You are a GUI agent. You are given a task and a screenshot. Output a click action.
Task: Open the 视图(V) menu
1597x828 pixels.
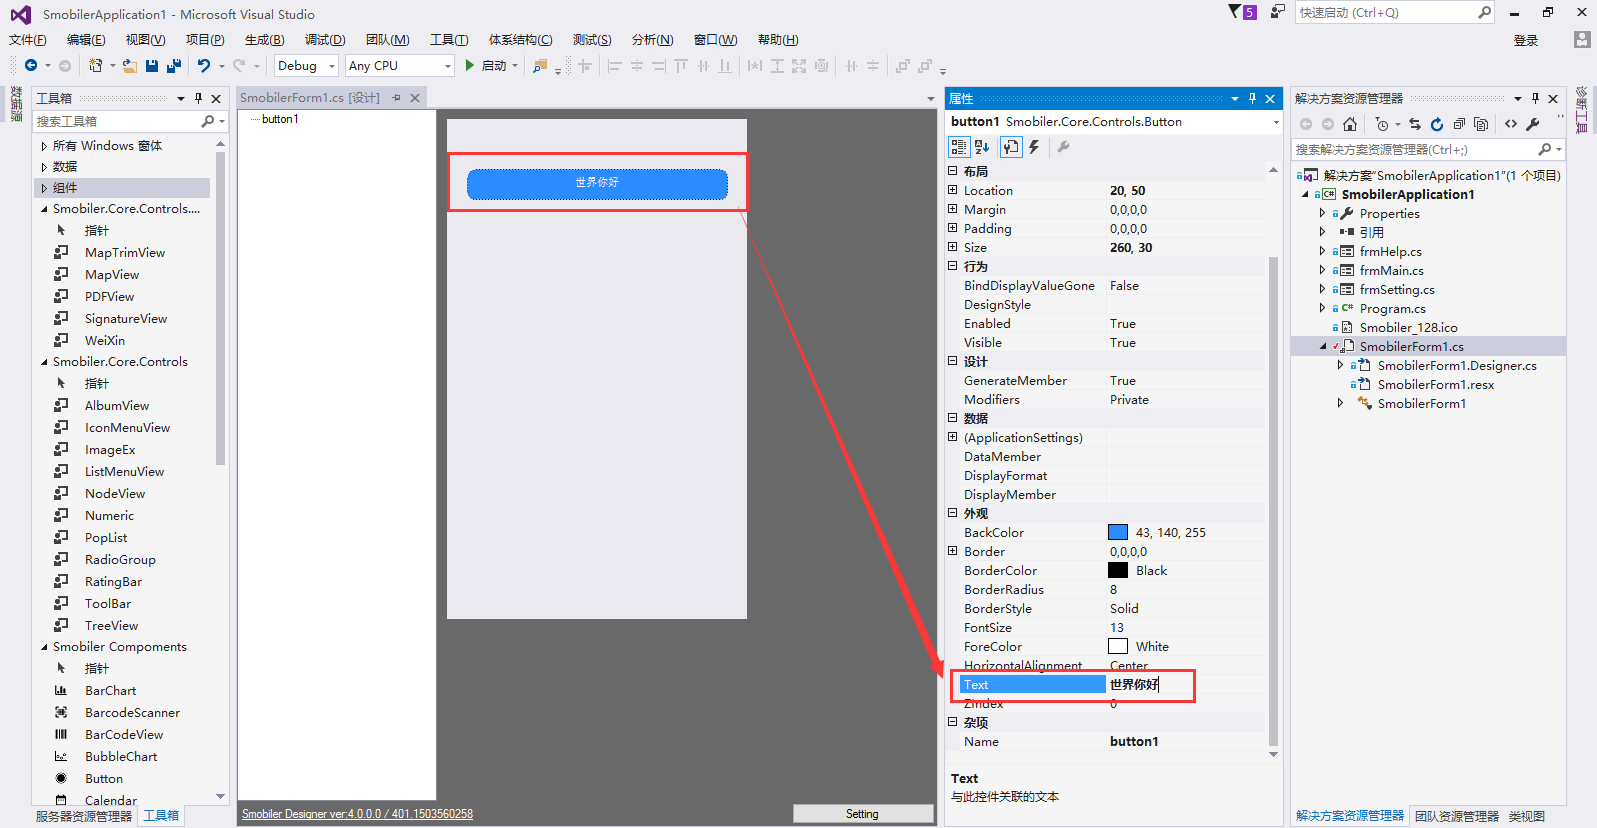[x=145, y=40]
